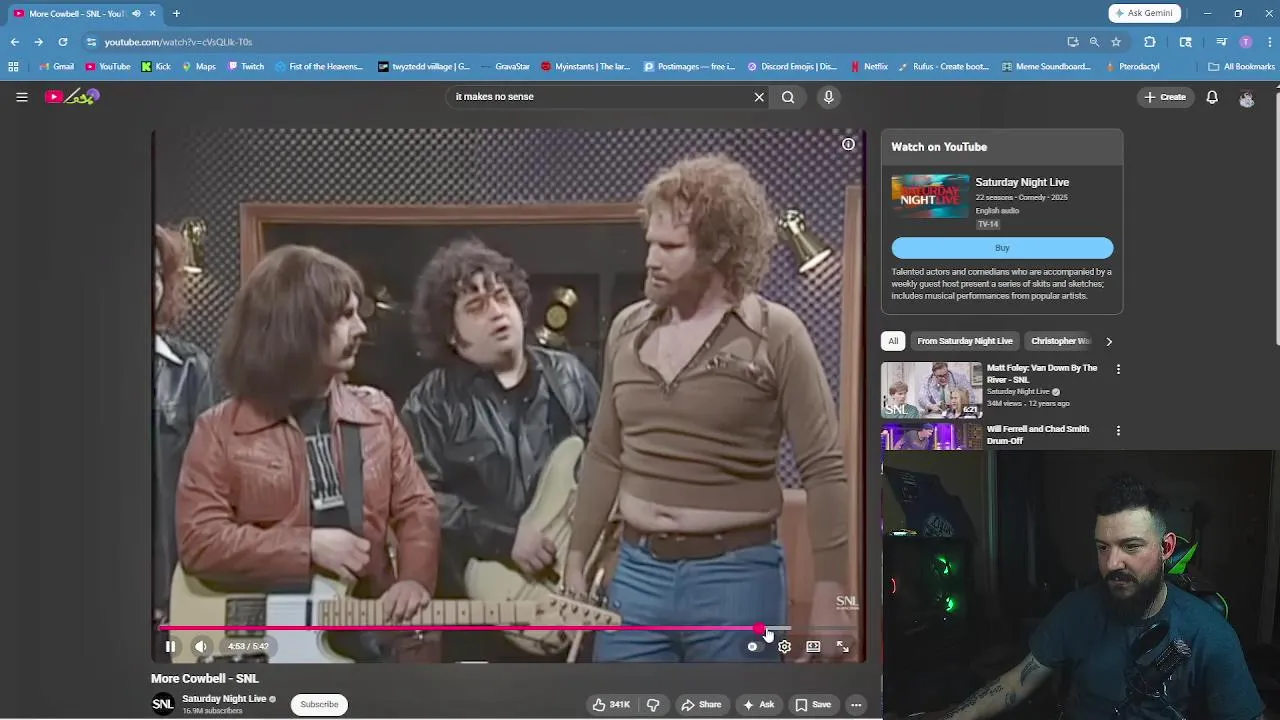
Task: Toggle the autoplay switch in the player
Action: (x=753, y=647)
